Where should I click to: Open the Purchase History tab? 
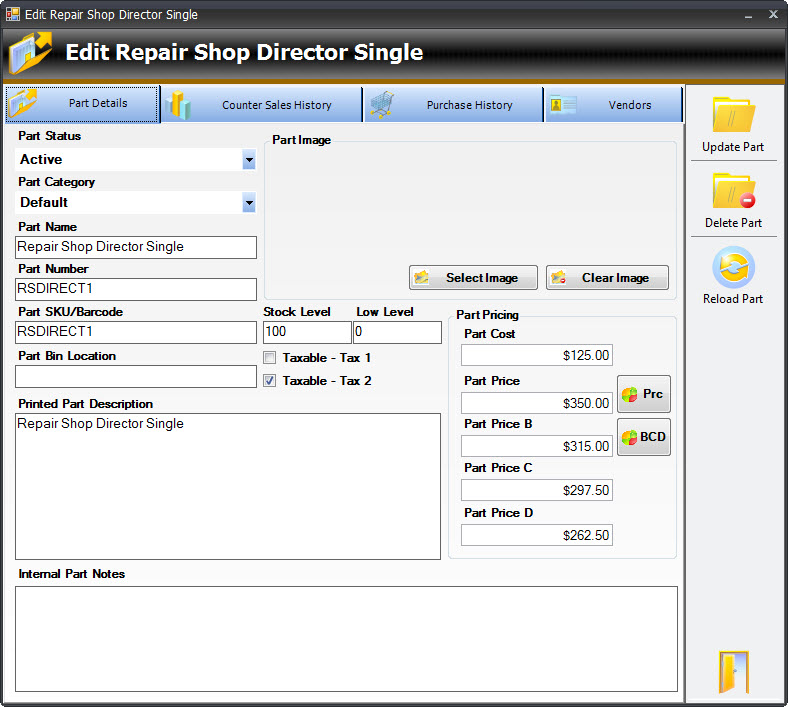click(453, 105)
